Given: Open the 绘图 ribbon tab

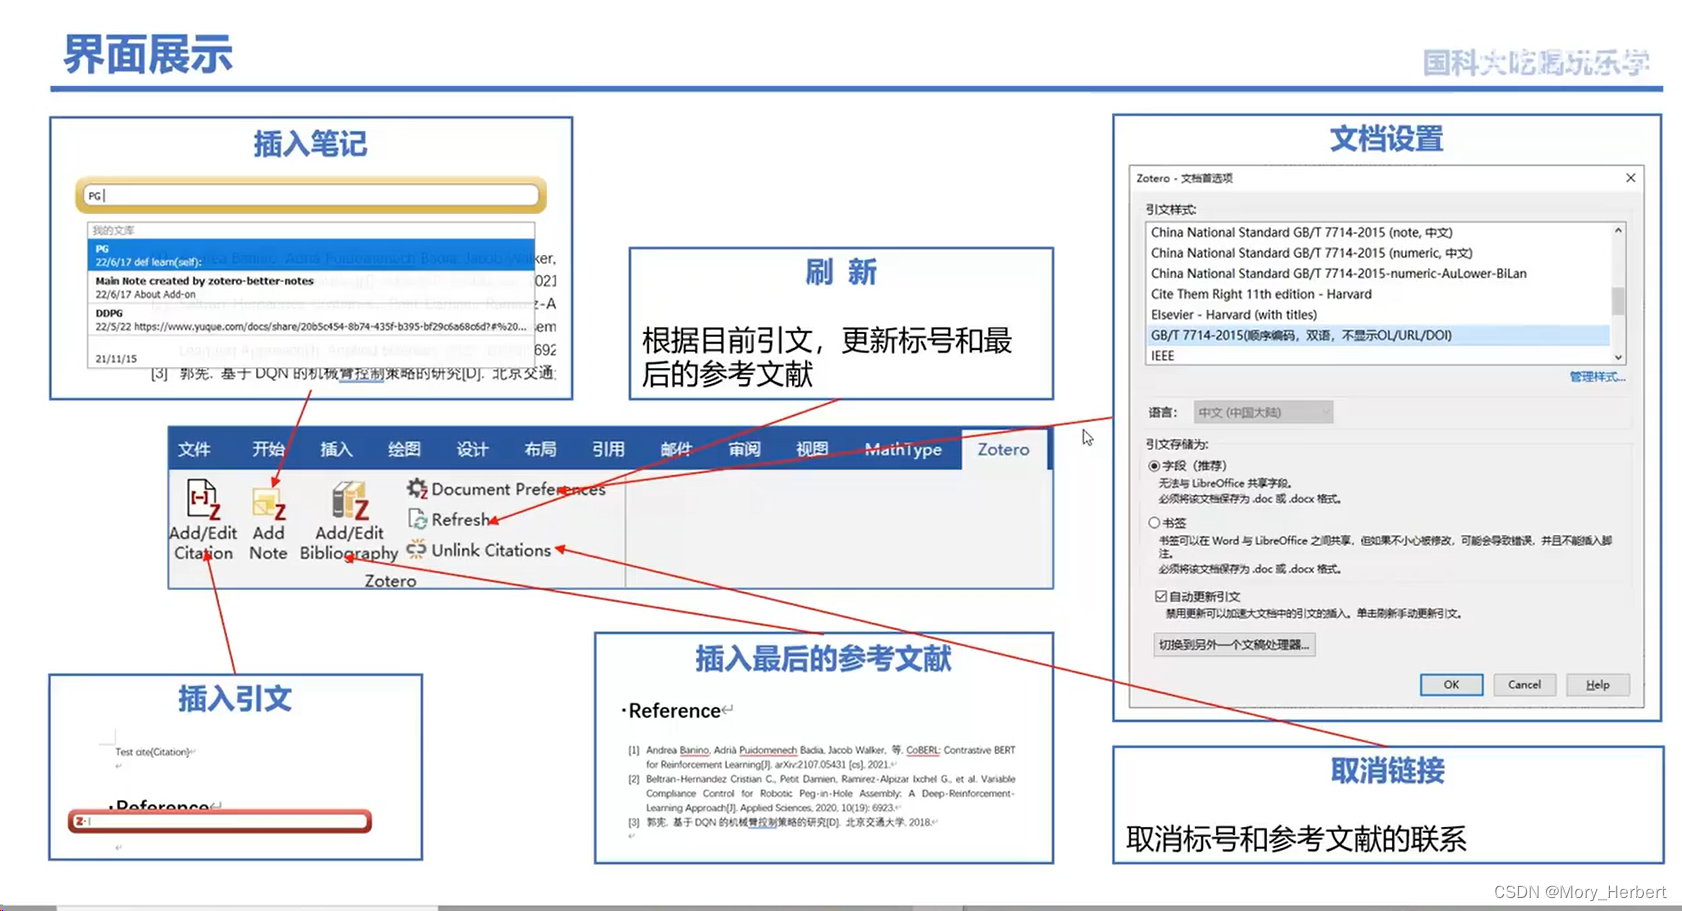Looking at the screenshot, I should [404, 449].
